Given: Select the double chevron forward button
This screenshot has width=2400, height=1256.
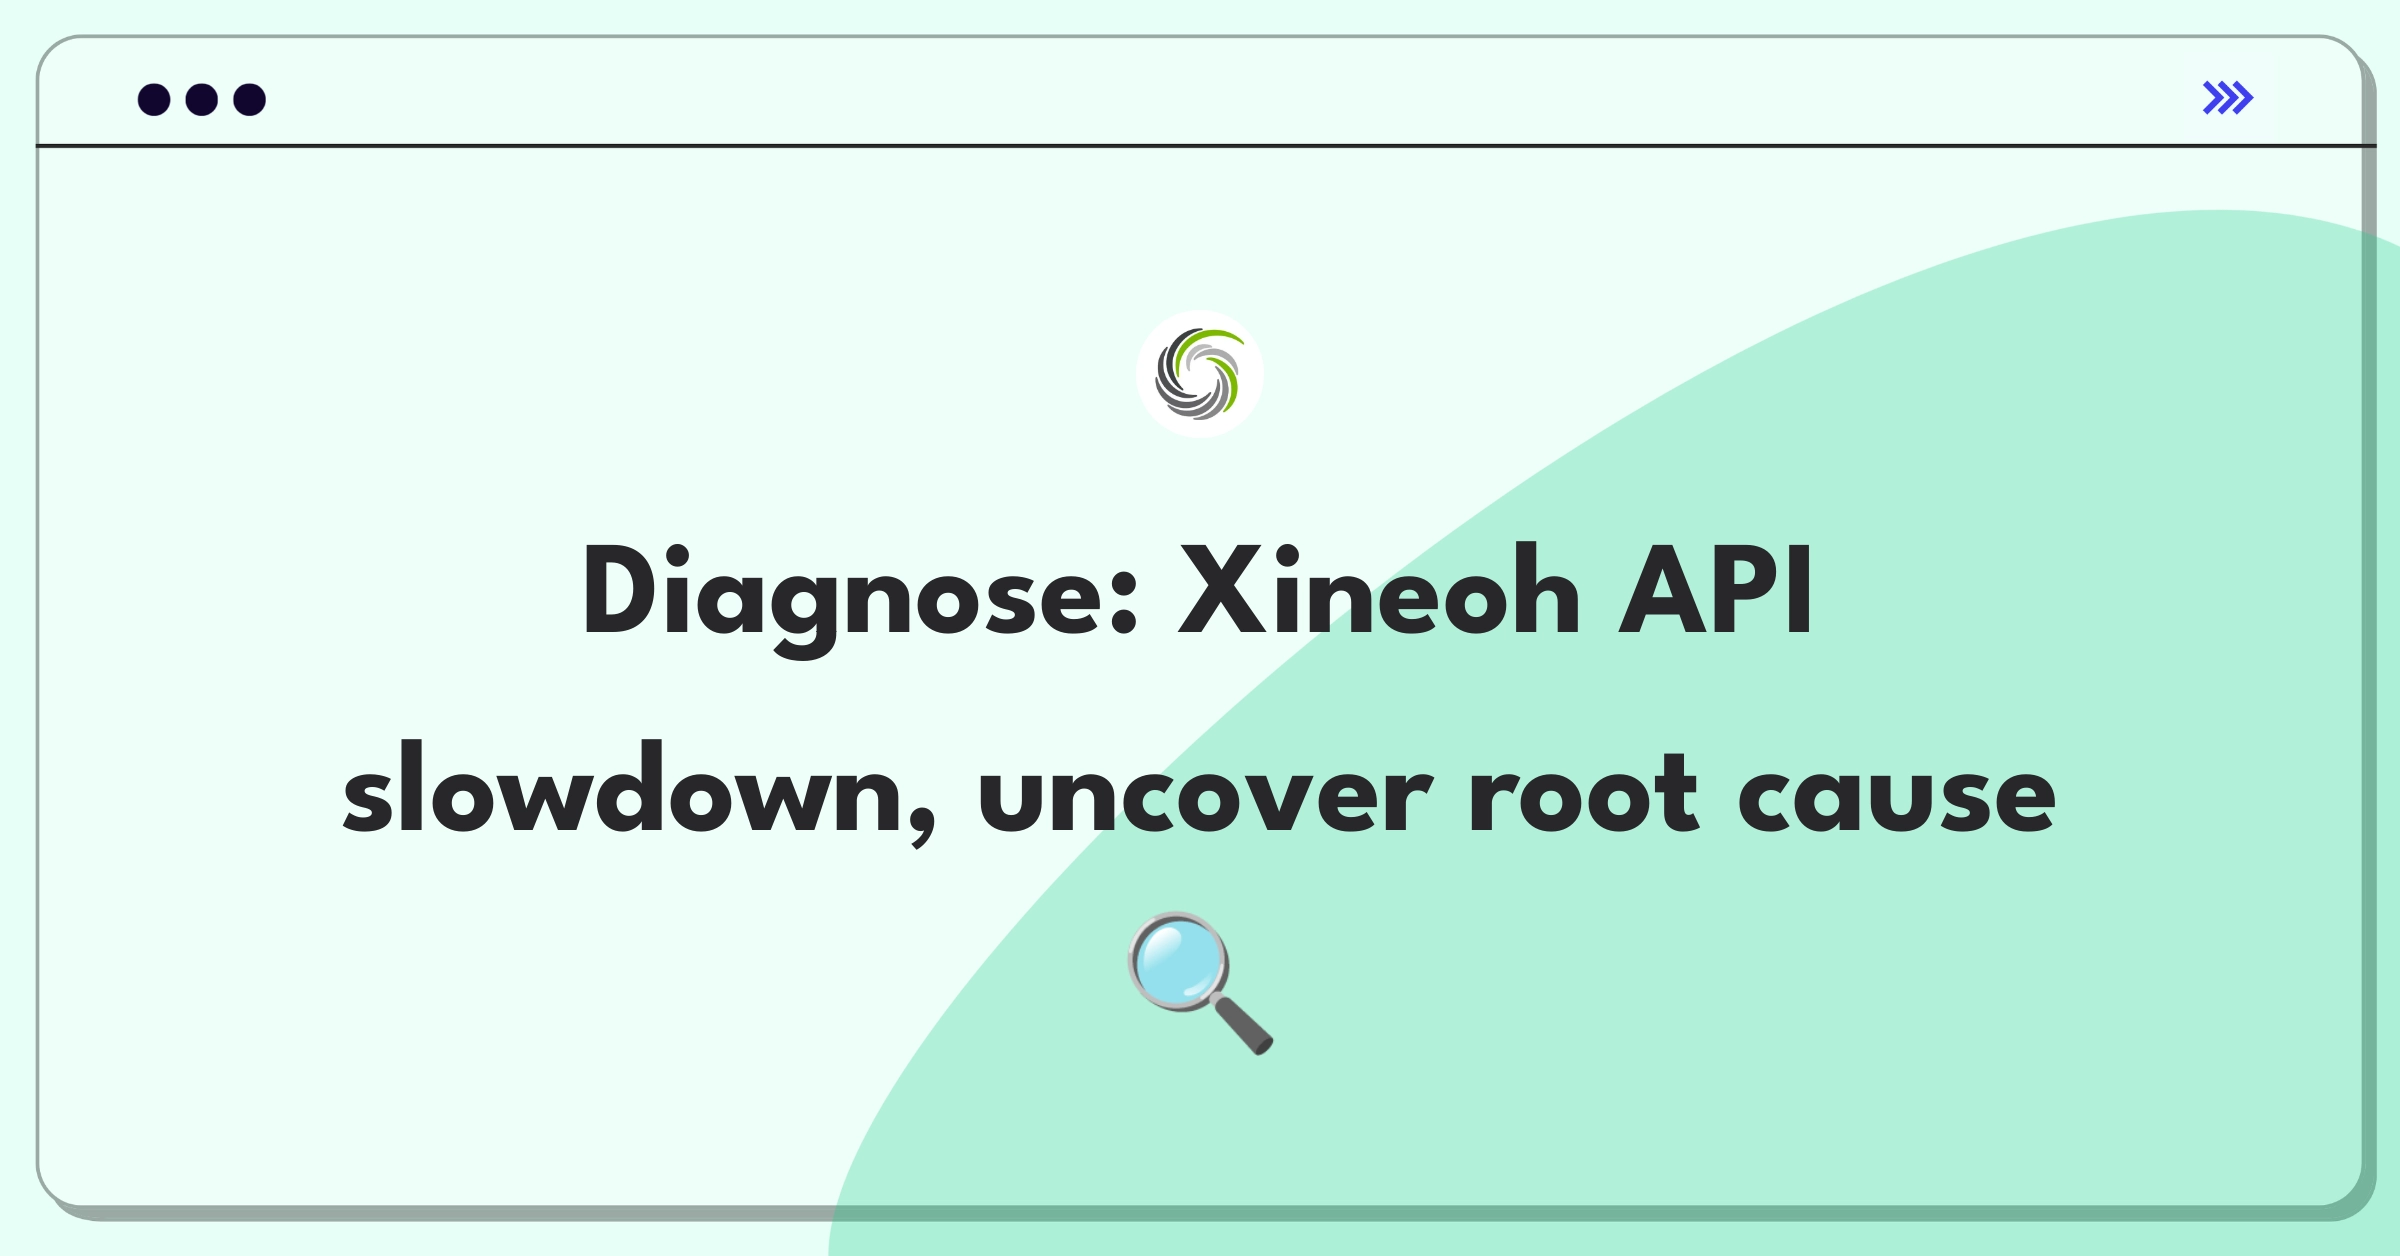Looking at the screenshot, I should tap(2230, 100).
